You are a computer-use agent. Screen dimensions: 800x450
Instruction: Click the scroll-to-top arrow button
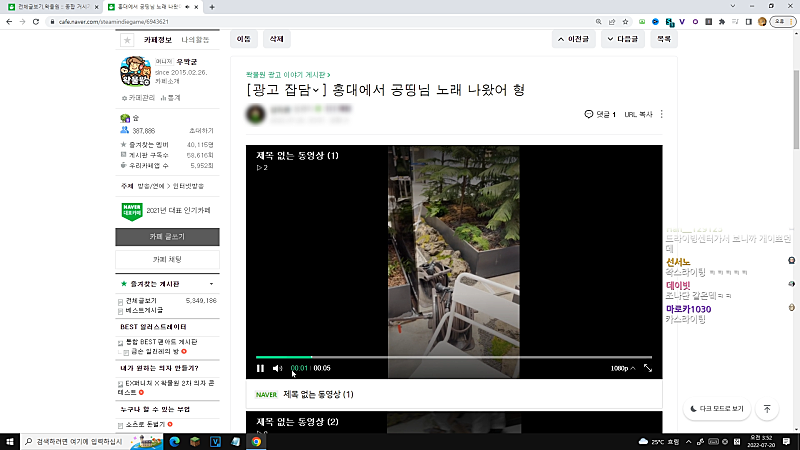(767, 409)
